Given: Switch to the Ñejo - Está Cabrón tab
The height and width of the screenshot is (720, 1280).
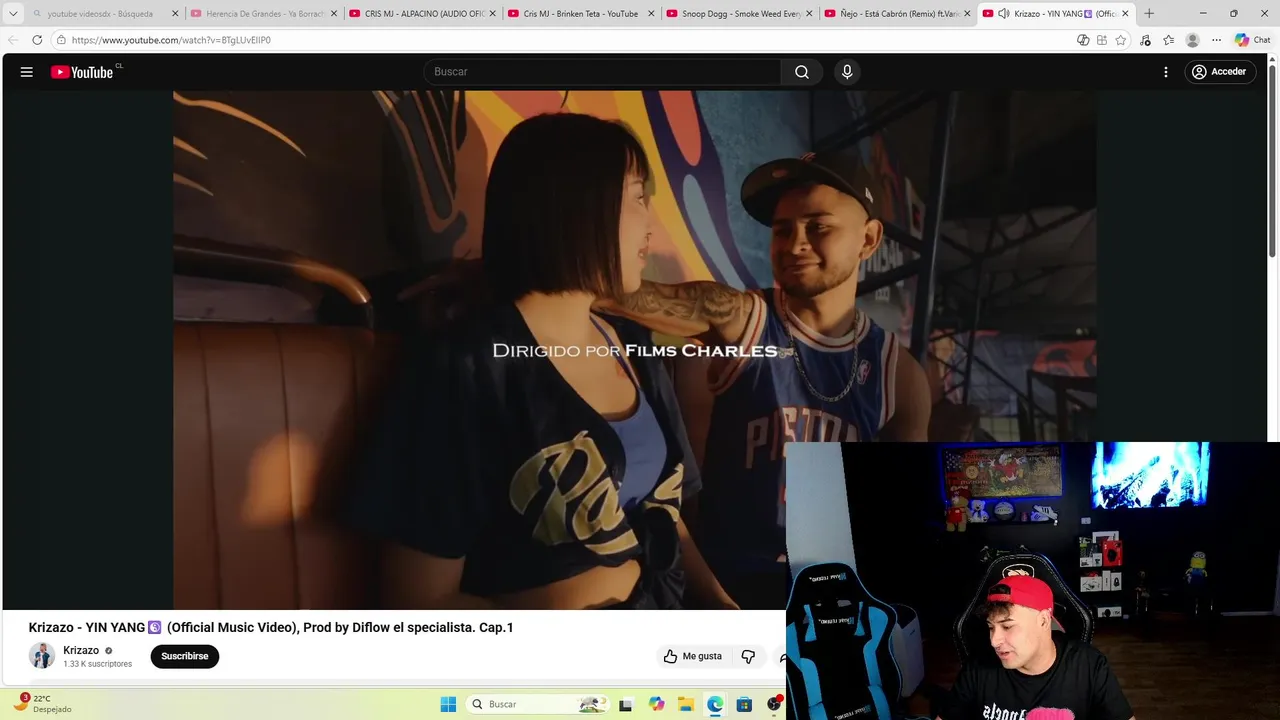Looking at the screenshot, I should [x=897, y=14].
